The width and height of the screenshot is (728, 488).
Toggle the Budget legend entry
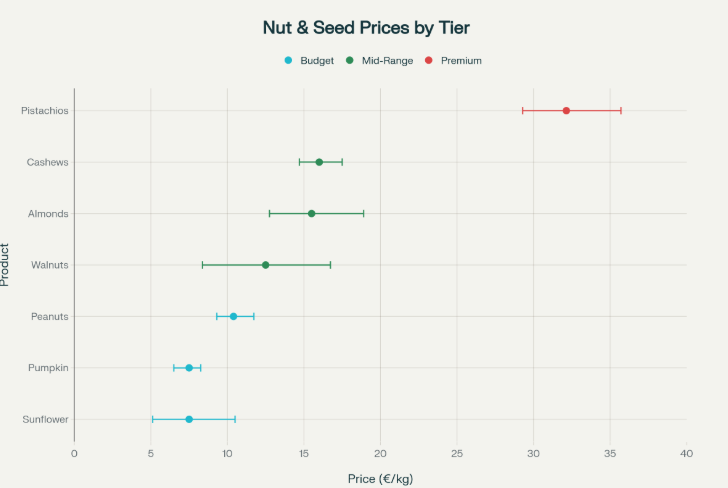316,61
